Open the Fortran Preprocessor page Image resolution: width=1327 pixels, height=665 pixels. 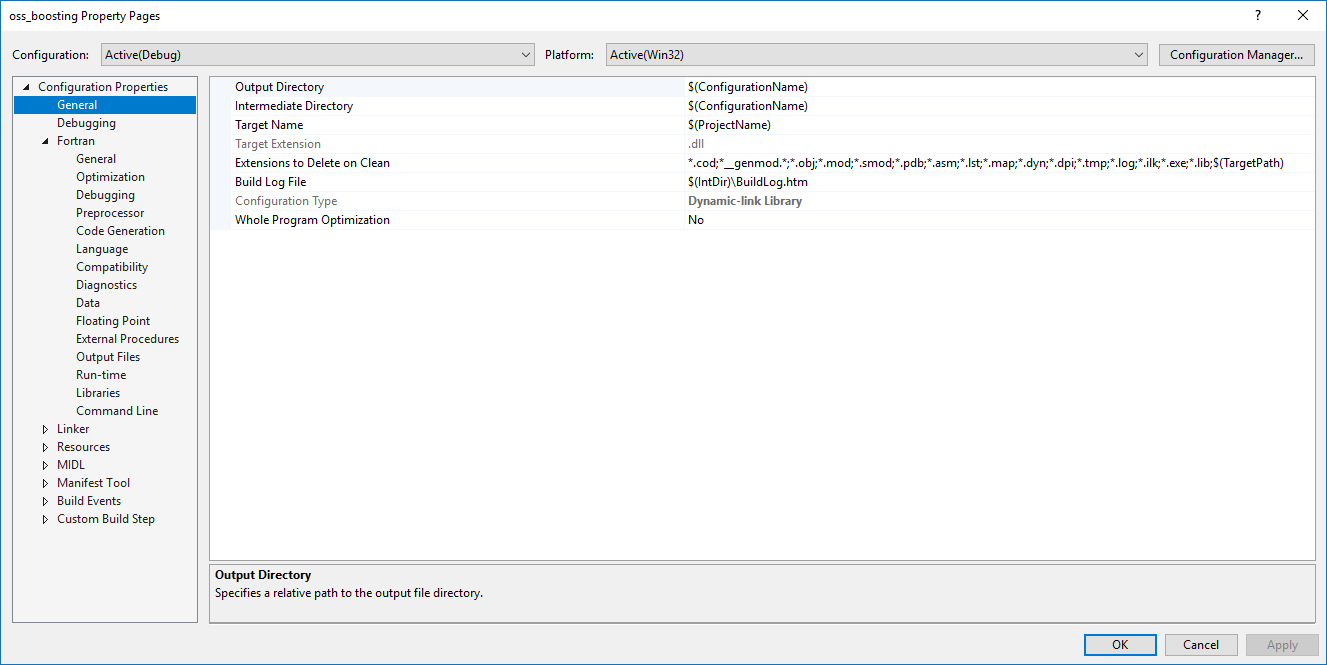pos(110,213)
